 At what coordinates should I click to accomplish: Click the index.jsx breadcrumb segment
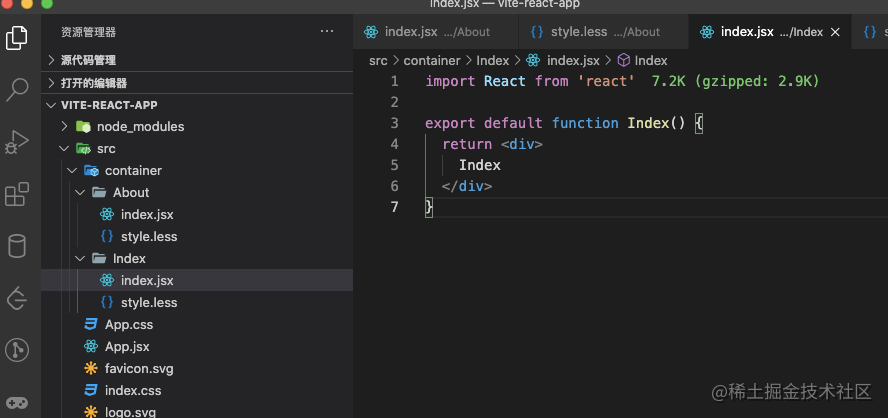[573, 60]
